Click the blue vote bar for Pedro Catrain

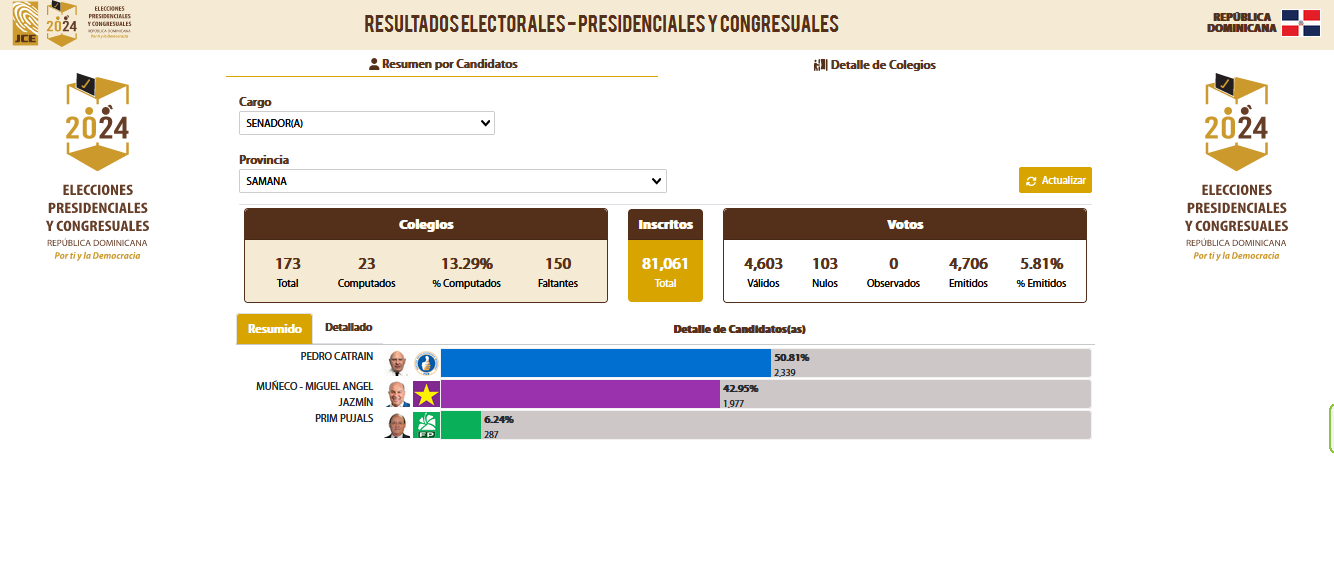click(x=606, y=363)
